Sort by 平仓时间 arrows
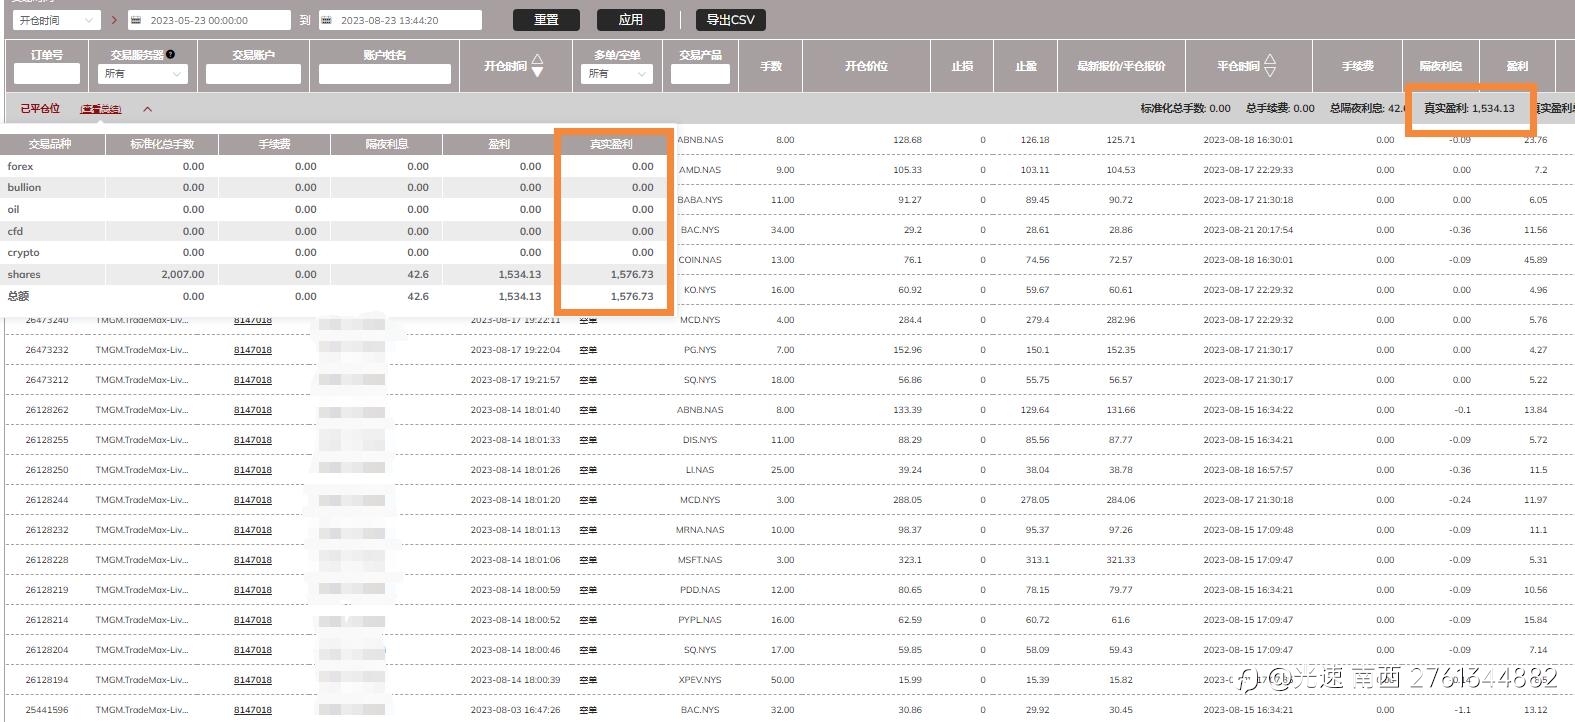1575x722 pixels. [1270, 66]
